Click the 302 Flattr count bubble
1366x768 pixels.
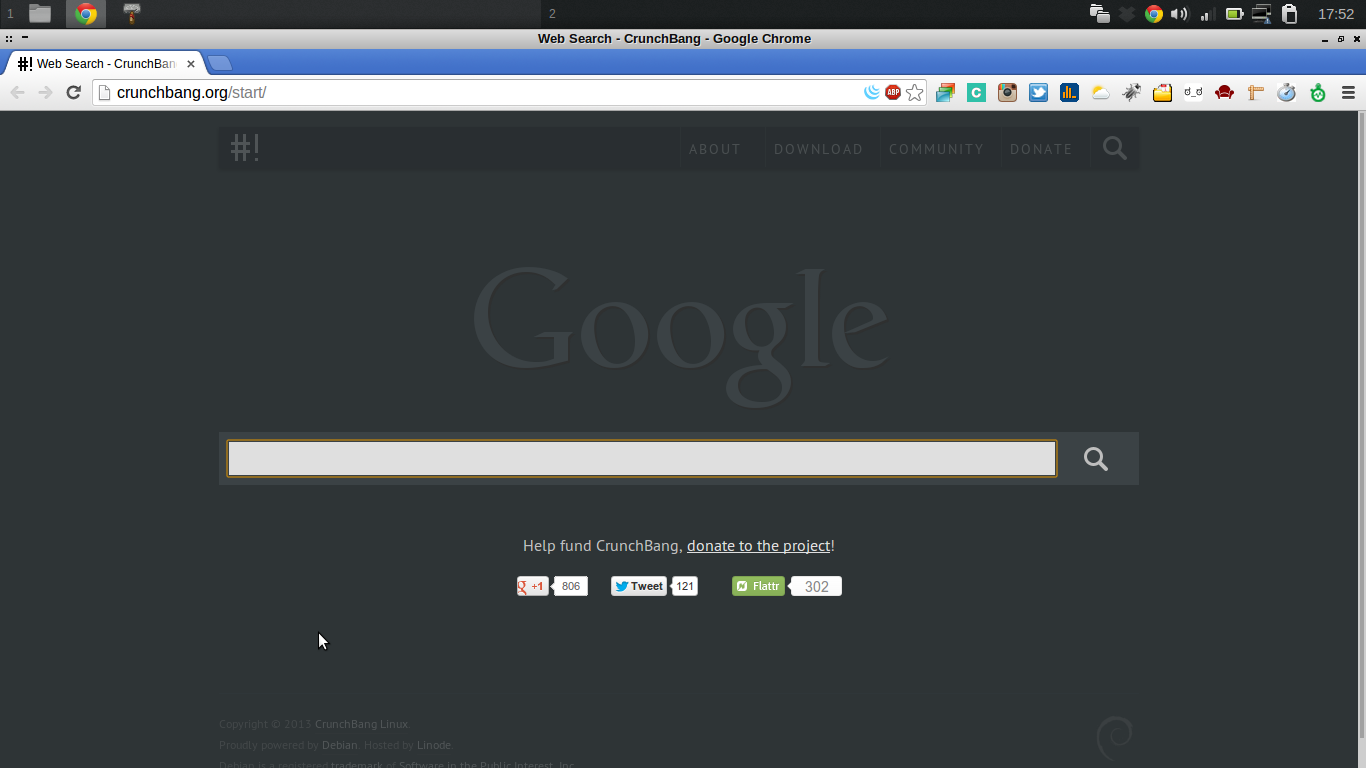coord(817,586)
